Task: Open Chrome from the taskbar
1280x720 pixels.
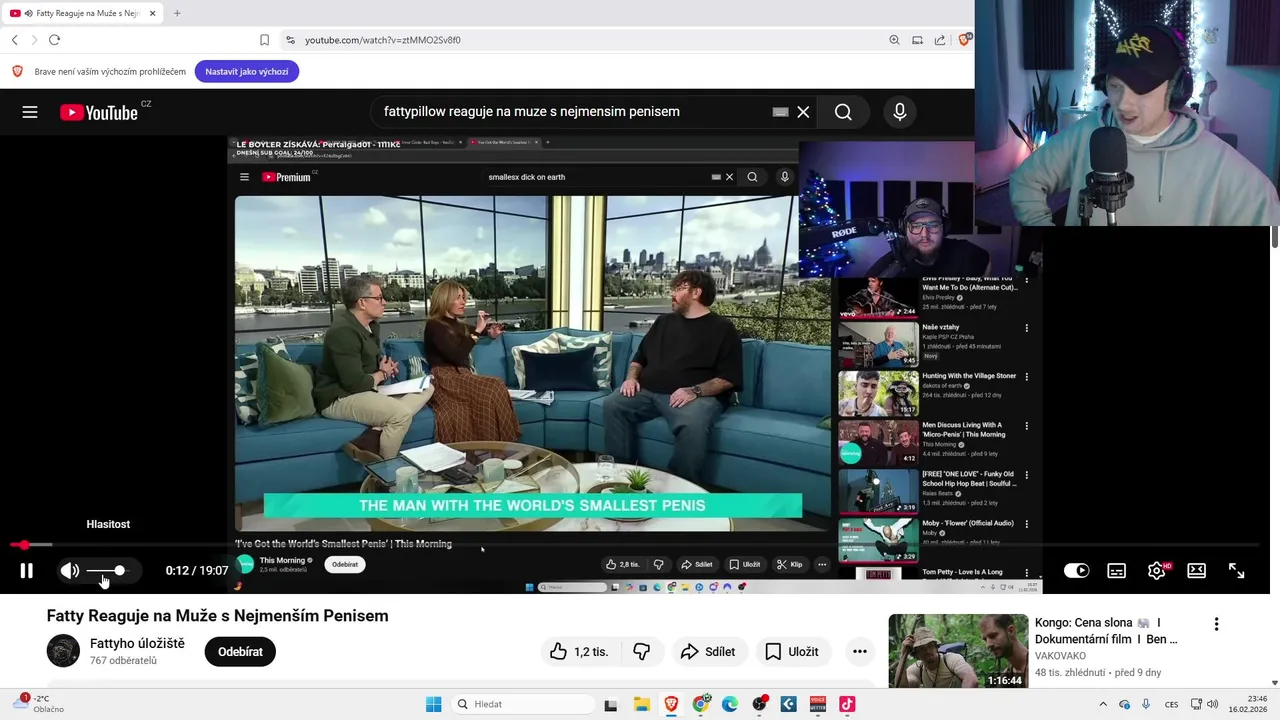Action: 701,704
